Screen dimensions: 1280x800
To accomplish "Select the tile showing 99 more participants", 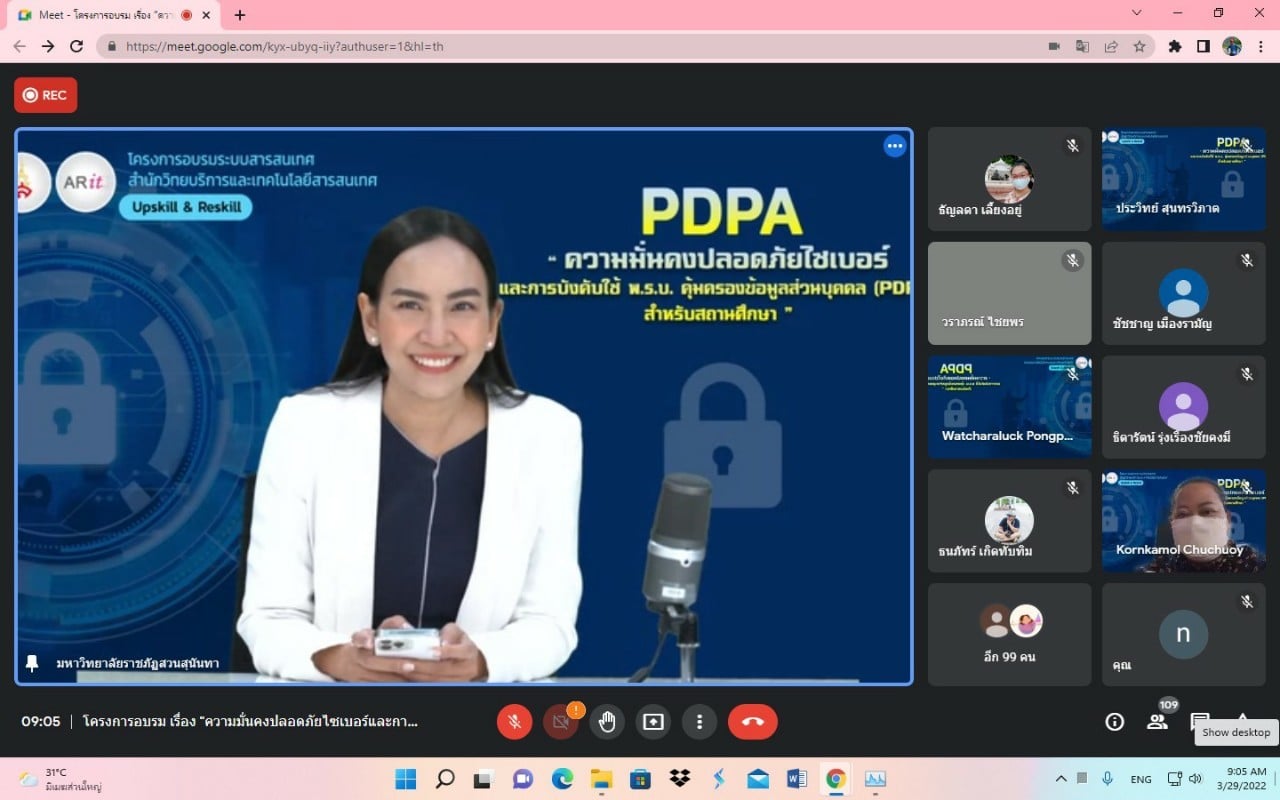I will click(x=1009, y=634).
